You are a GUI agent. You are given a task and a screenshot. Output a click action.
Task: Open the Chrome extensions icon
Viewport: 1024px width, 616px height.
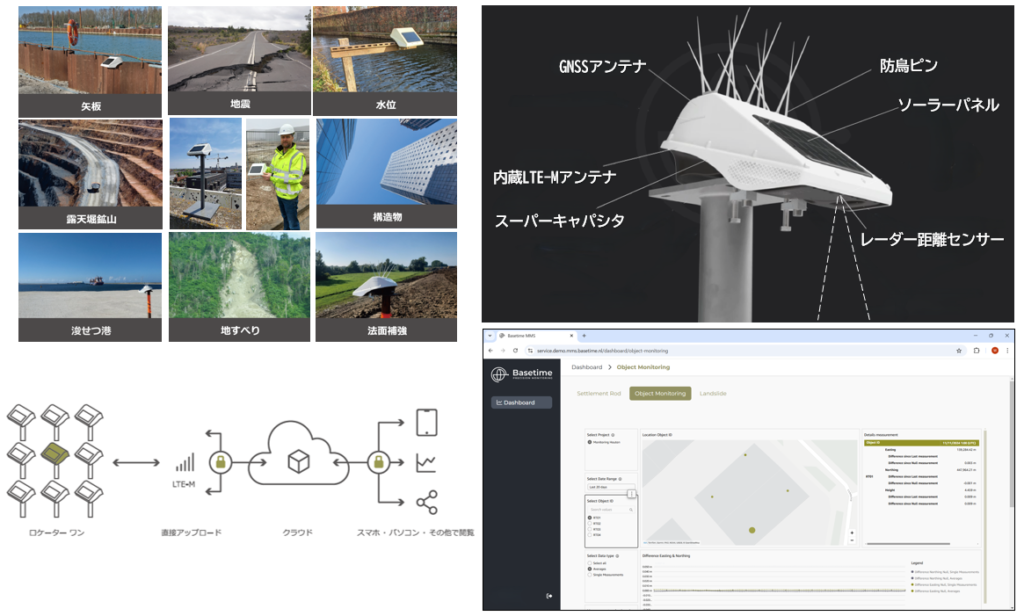coord(977,351)
